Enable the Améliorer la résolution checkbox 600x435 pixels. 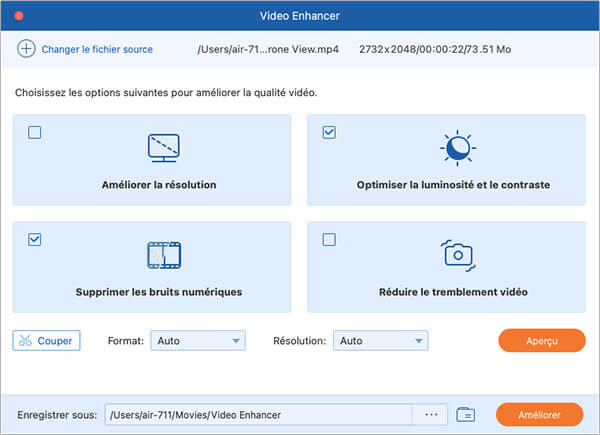click(35, 132)
